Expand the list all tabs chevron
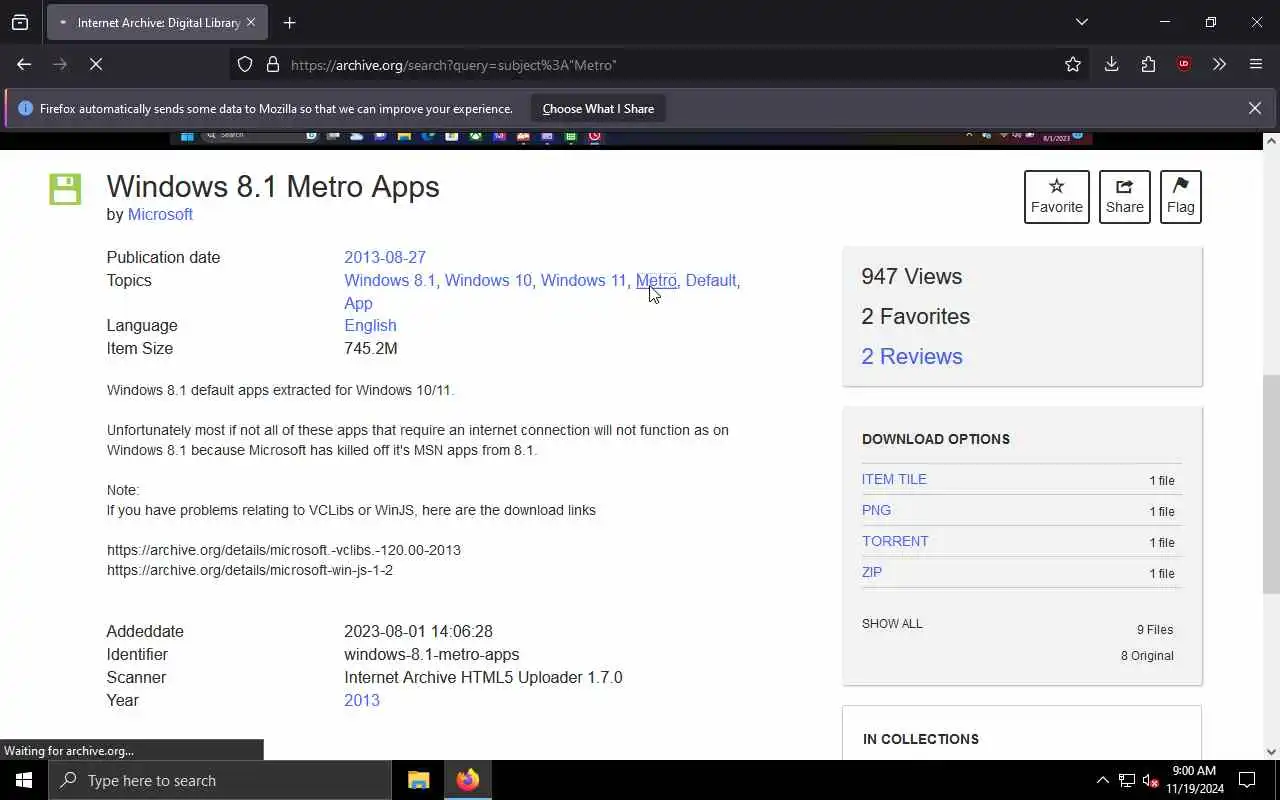The width and height of the screenshot is (1280, 800). (x=1082, y=22)
